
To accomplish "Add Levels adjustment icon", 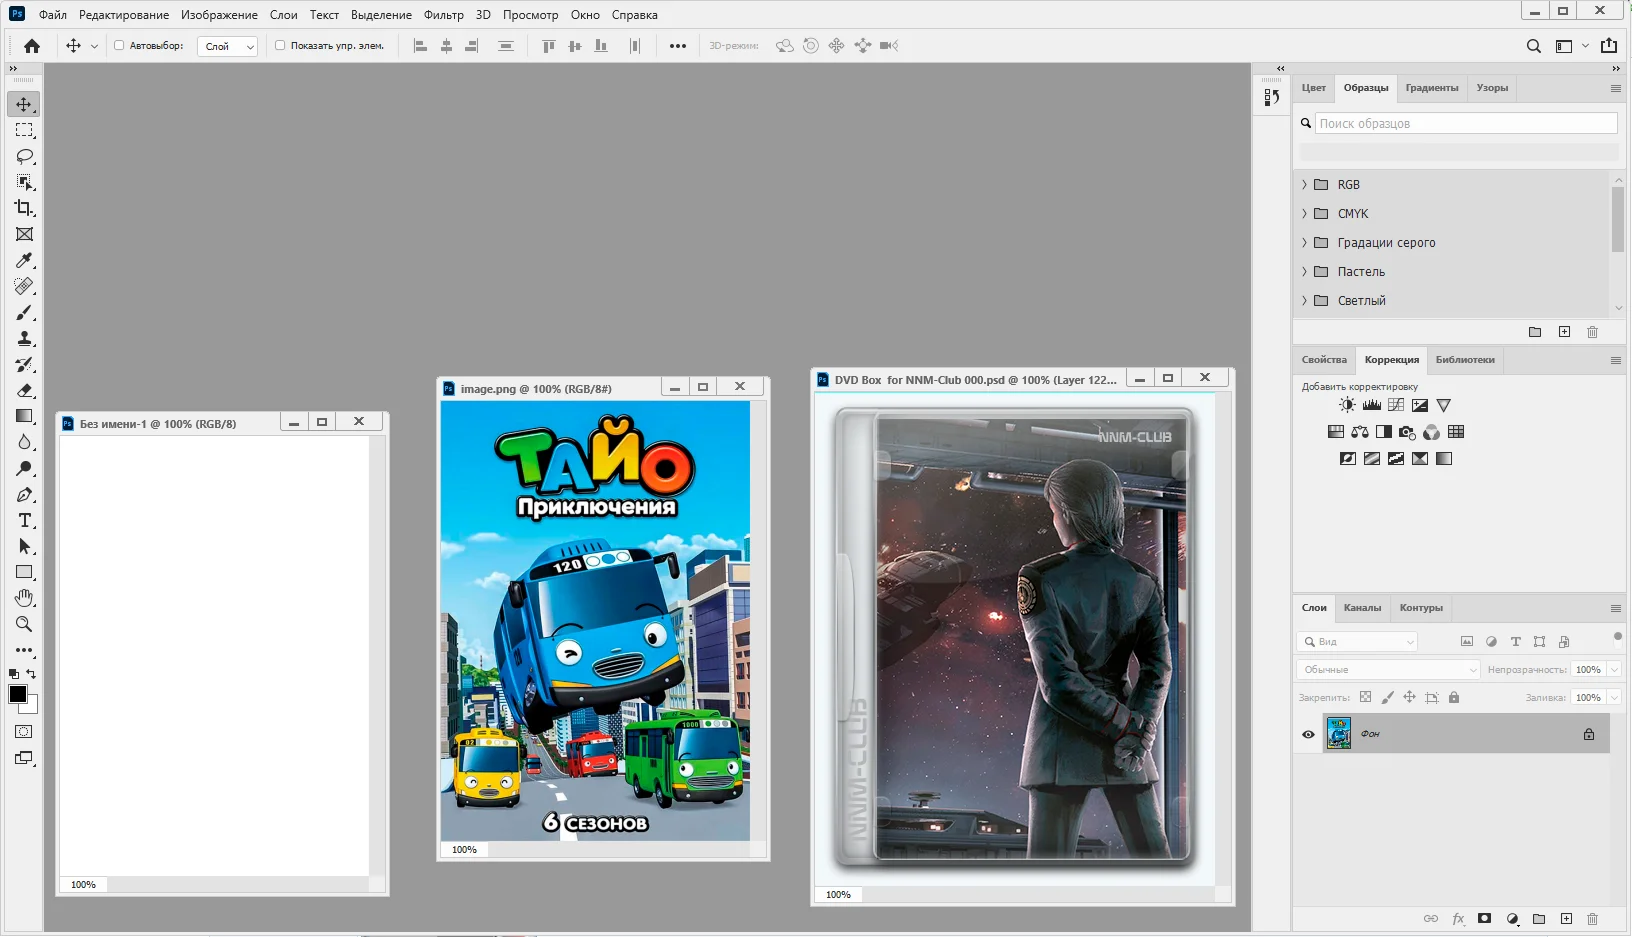I will [1372, 405].
